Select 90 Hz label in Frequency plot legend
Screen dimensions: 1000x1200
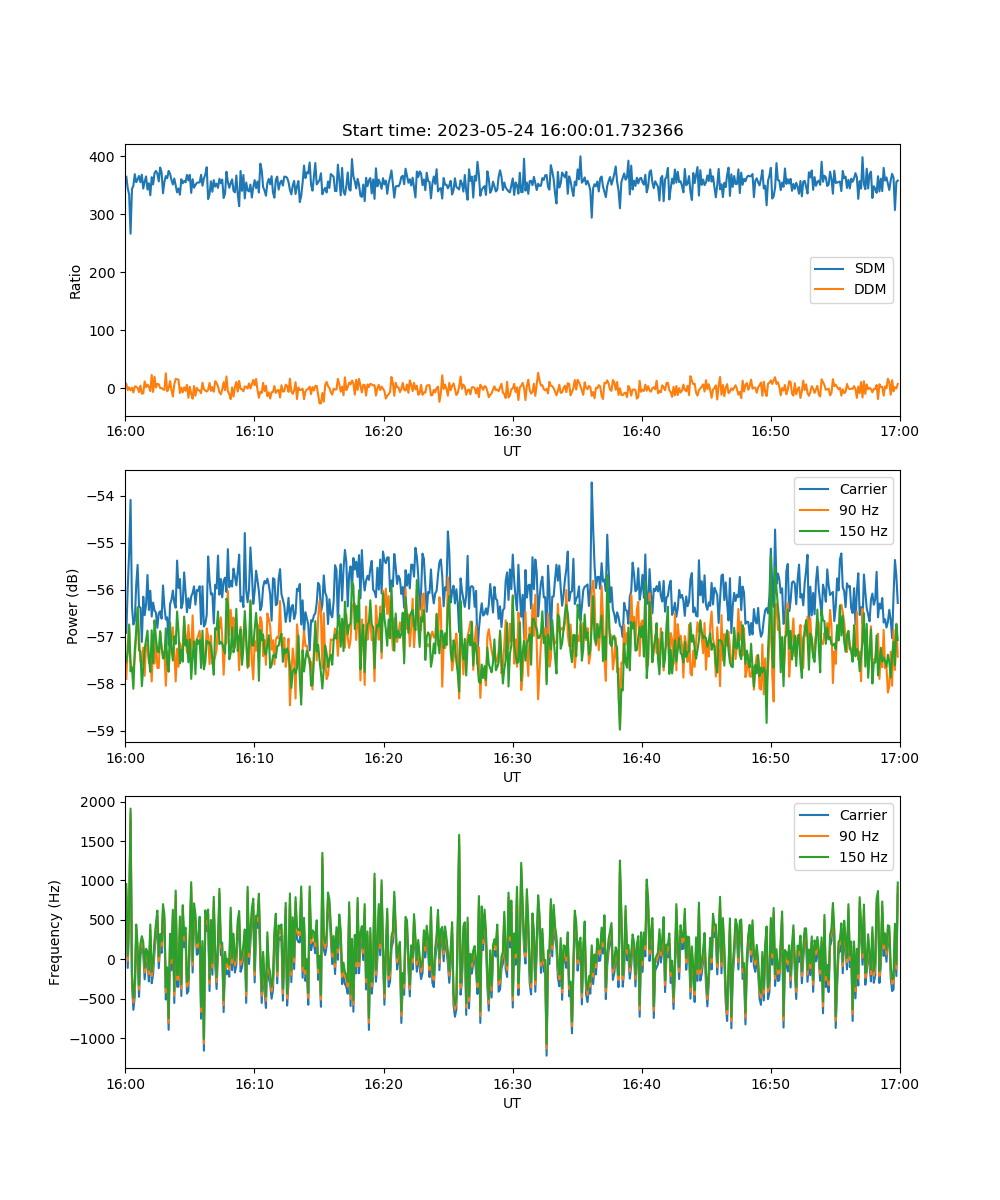pos(859,836)
